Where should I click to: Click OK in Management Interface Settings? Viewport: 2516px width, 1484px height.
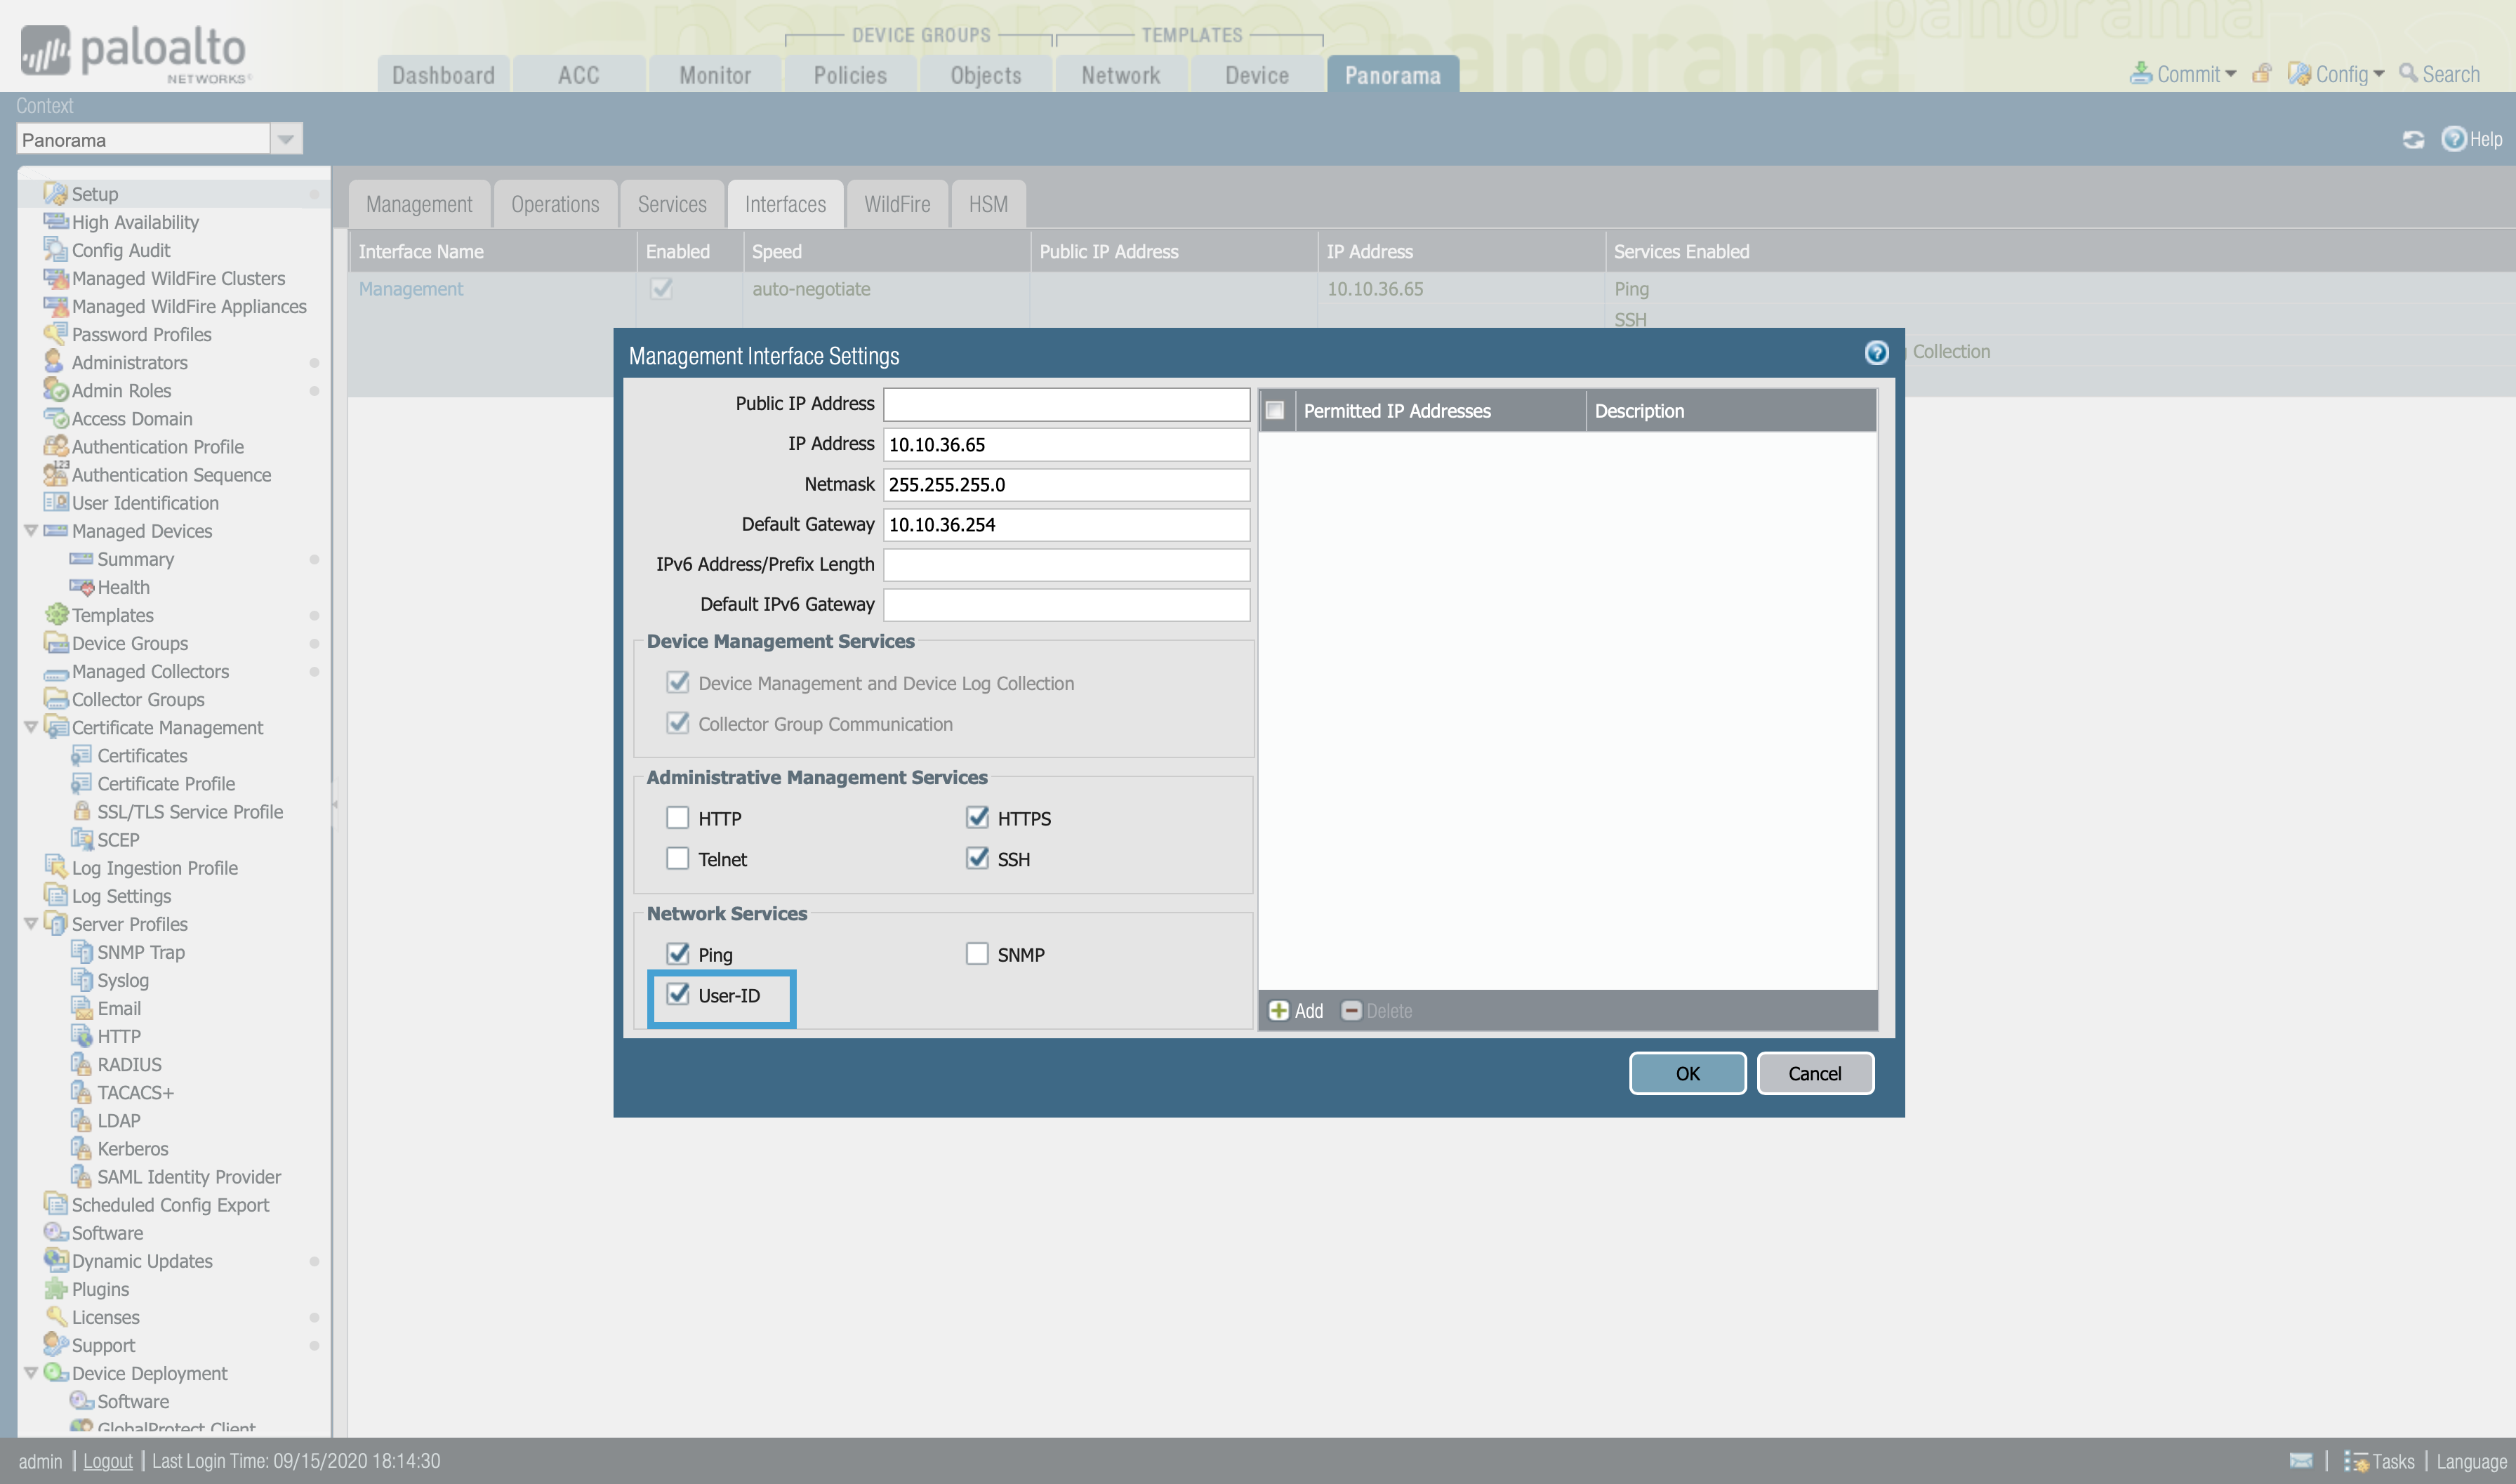1687,1073
